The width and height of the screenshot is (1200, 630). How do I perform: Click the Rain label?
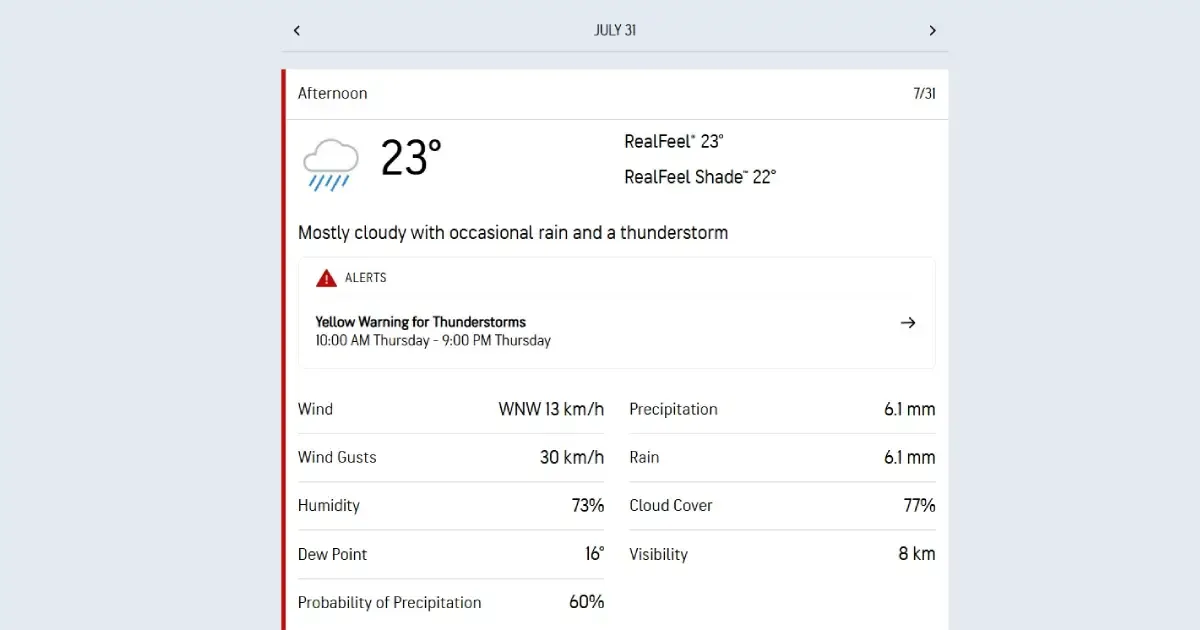pyautogui.click(x=644, y=457)
